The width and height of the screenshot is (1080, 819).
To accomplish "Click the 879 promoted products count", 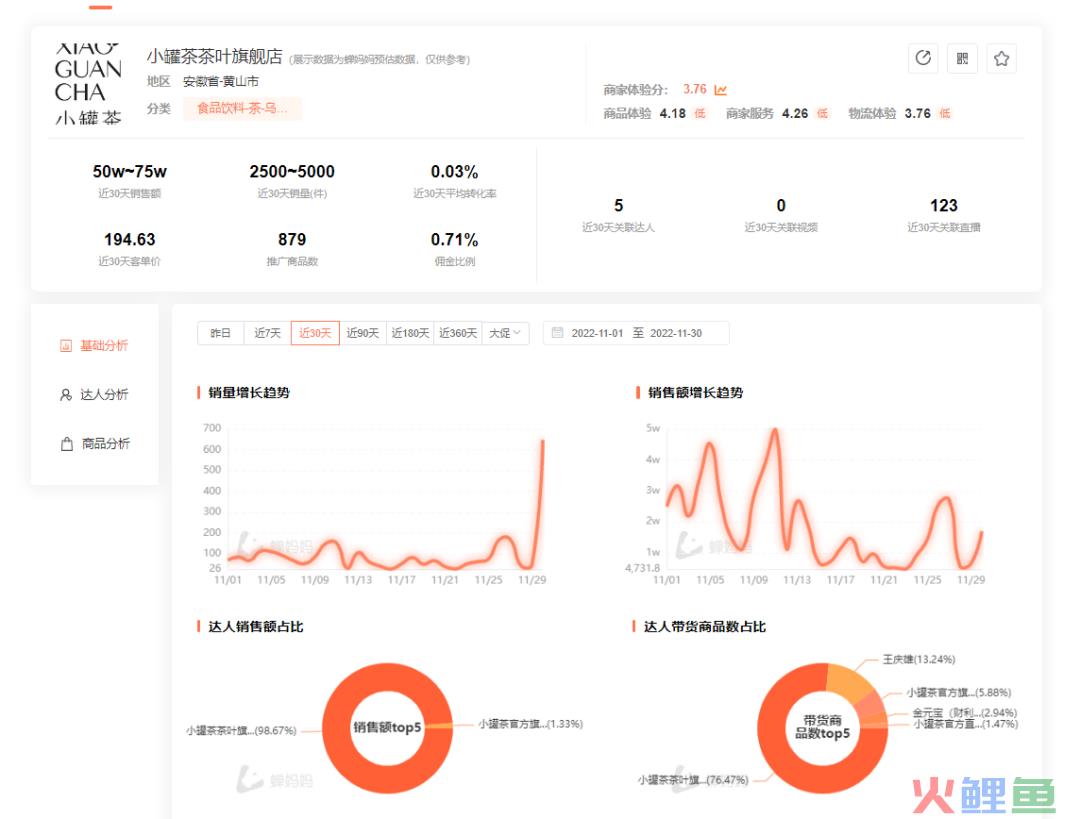I will 292,240.
